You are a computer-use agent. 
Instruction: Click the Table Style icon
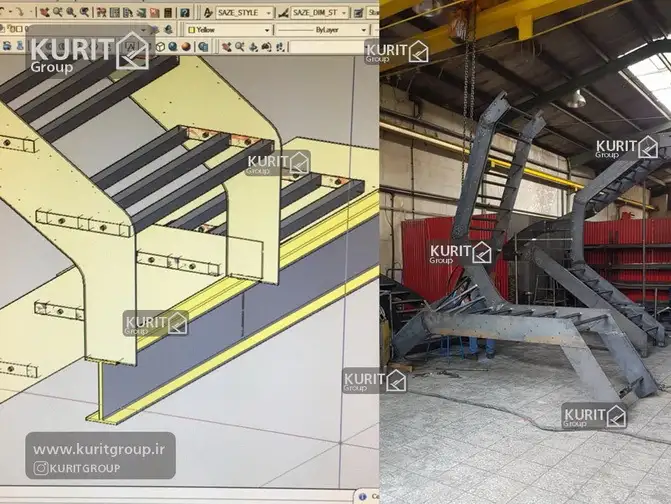tap(359, 12)
